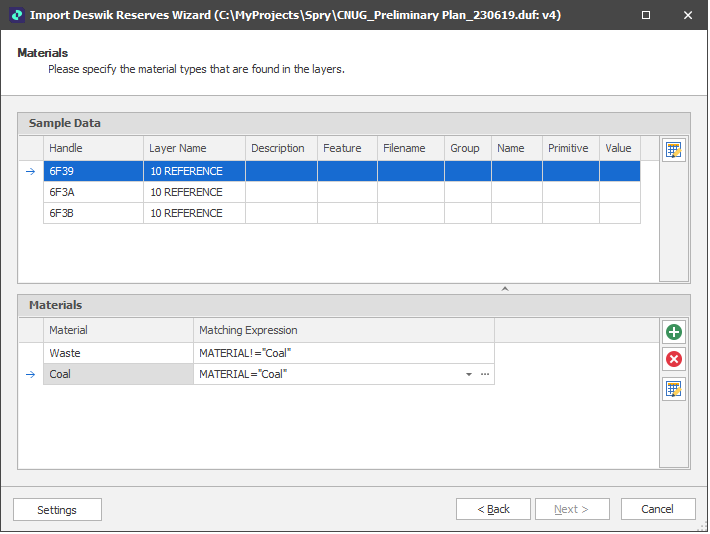Click the Matching Expression column header

[343, 330]
